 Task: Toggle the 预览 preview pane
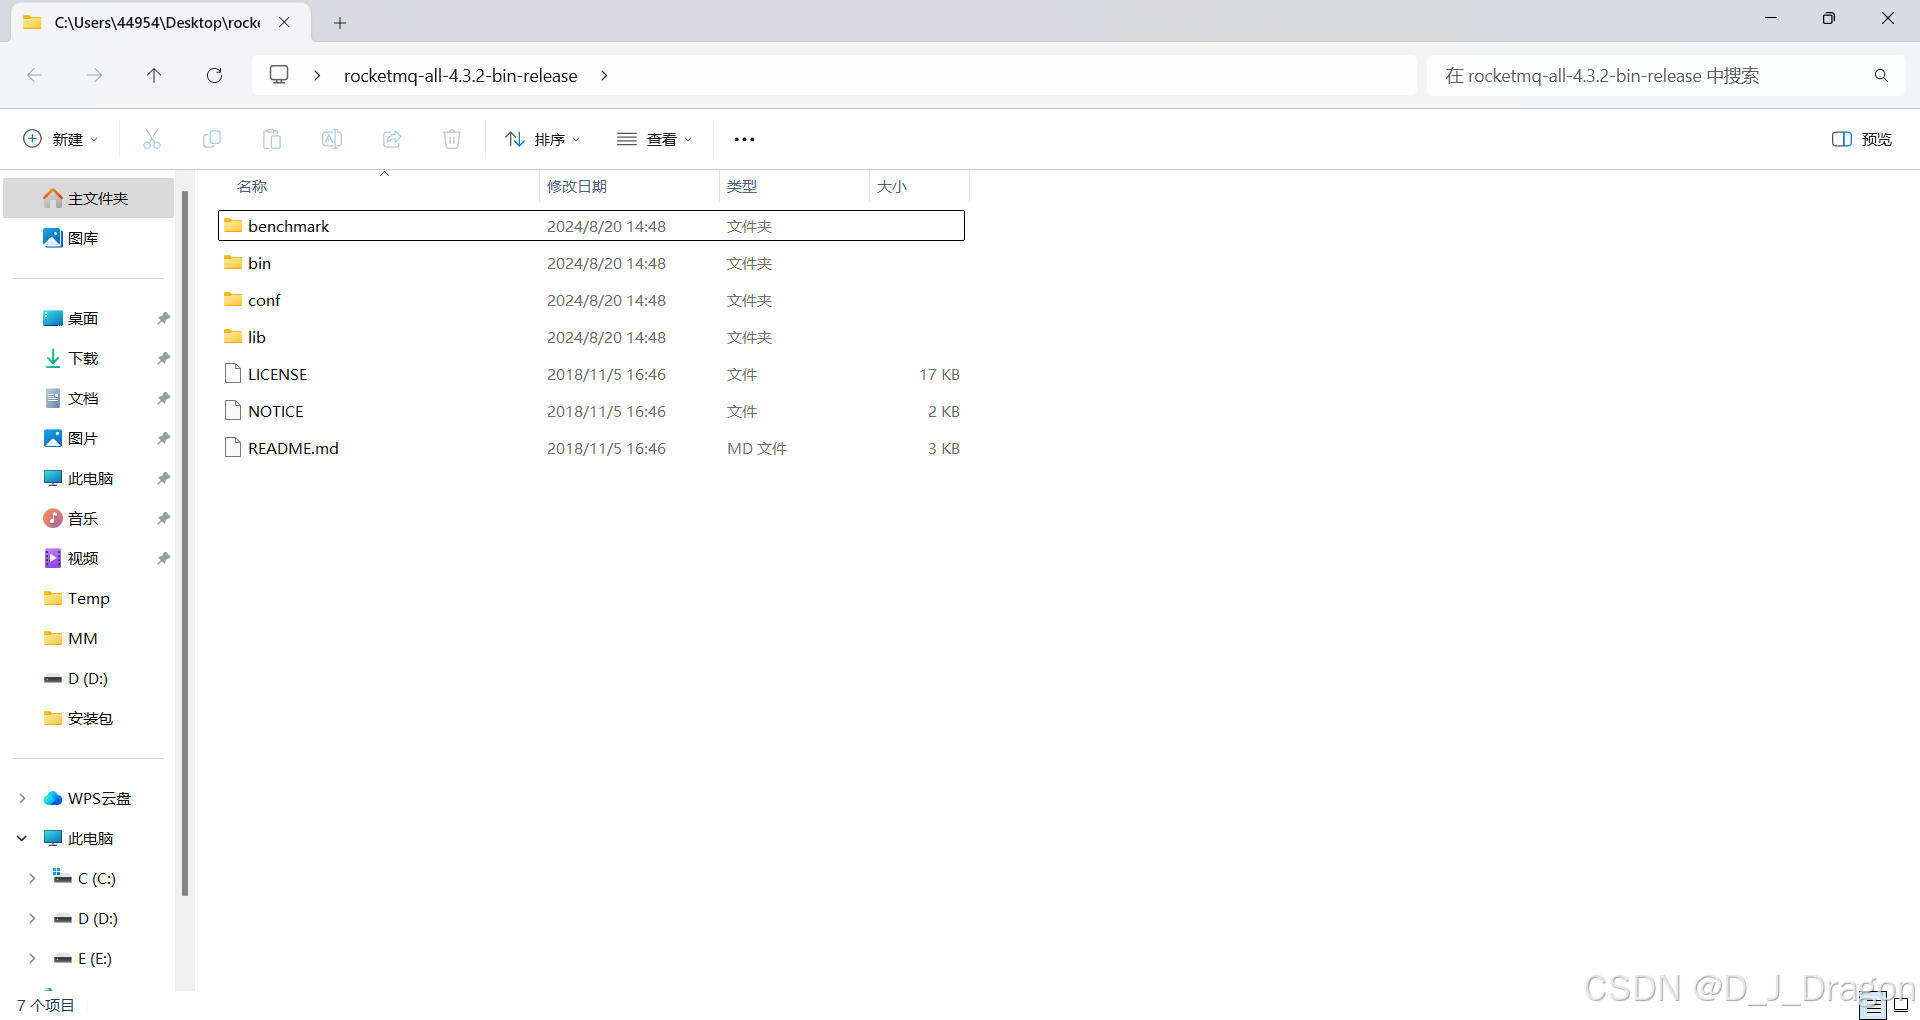click(x=1862, y=139)
